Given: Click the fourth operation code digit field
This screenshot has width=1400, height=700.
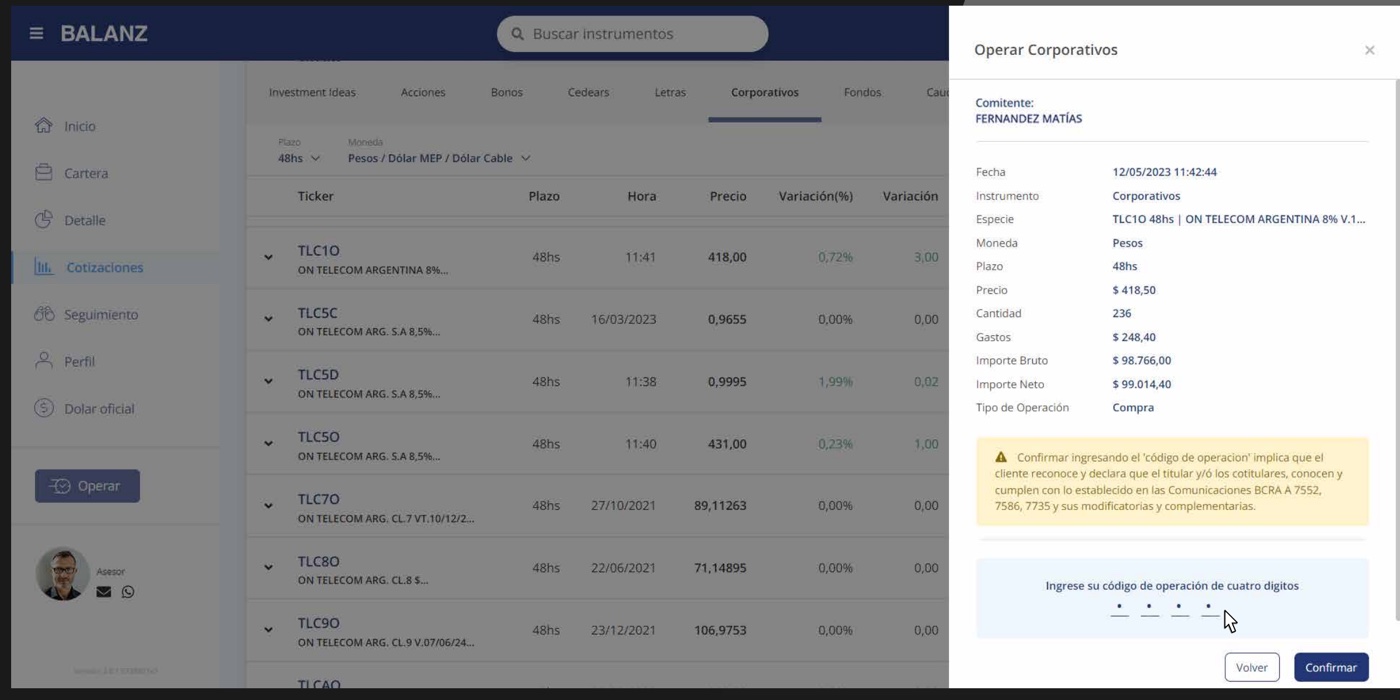Looking at the screenshot, I should tap(1208, 608).
